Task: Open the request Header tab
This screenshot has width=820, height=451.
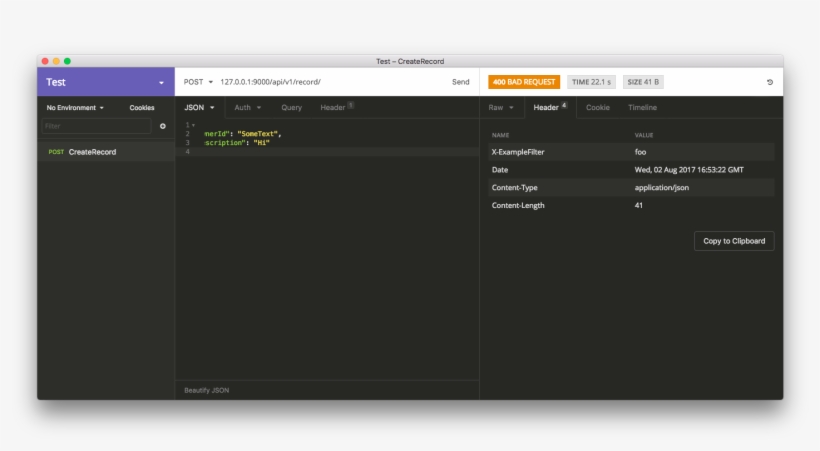Action: click(x=336, y=107)
